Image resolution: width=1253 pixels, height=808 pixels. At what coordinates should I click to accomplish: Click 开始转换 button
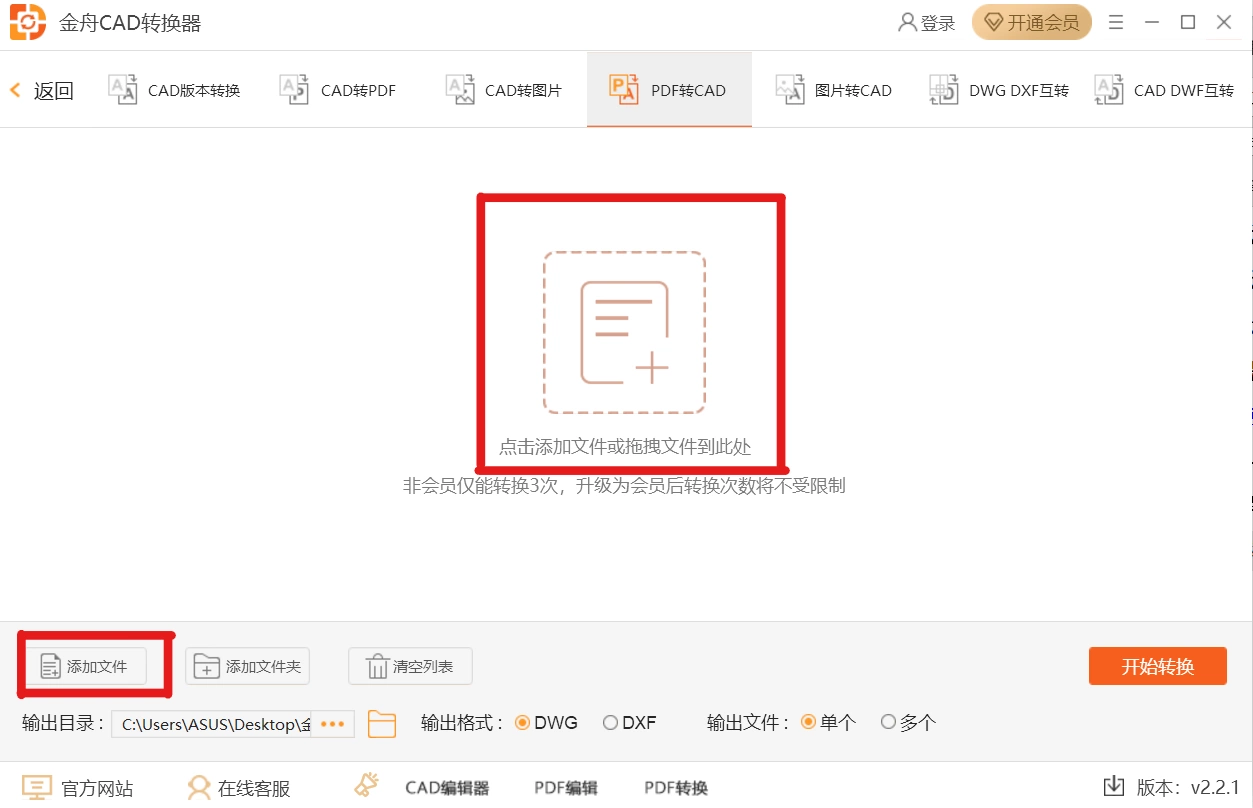coord(1158,666)
